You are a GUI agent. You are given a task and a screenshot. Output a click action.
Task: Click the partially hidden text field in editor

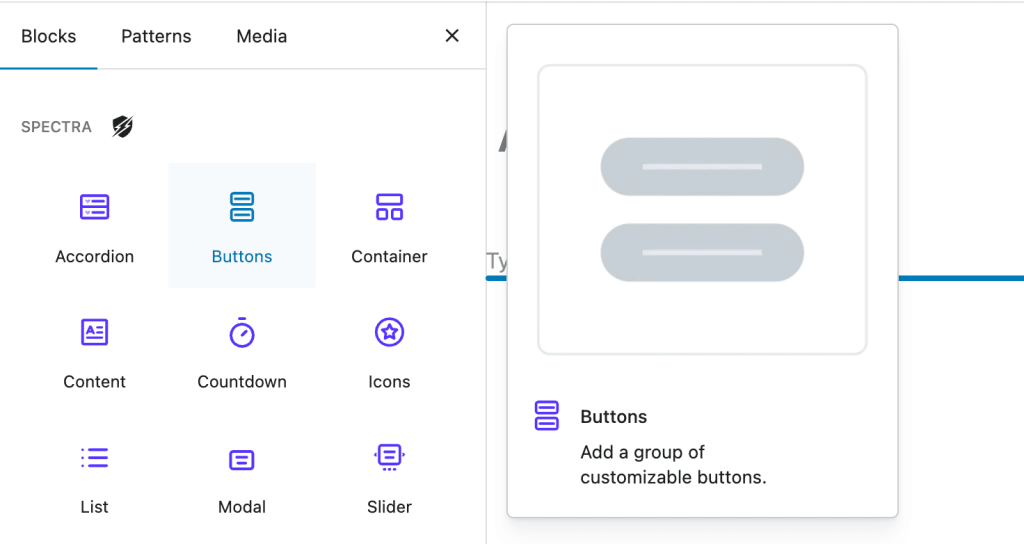click(x=496, y=262)
